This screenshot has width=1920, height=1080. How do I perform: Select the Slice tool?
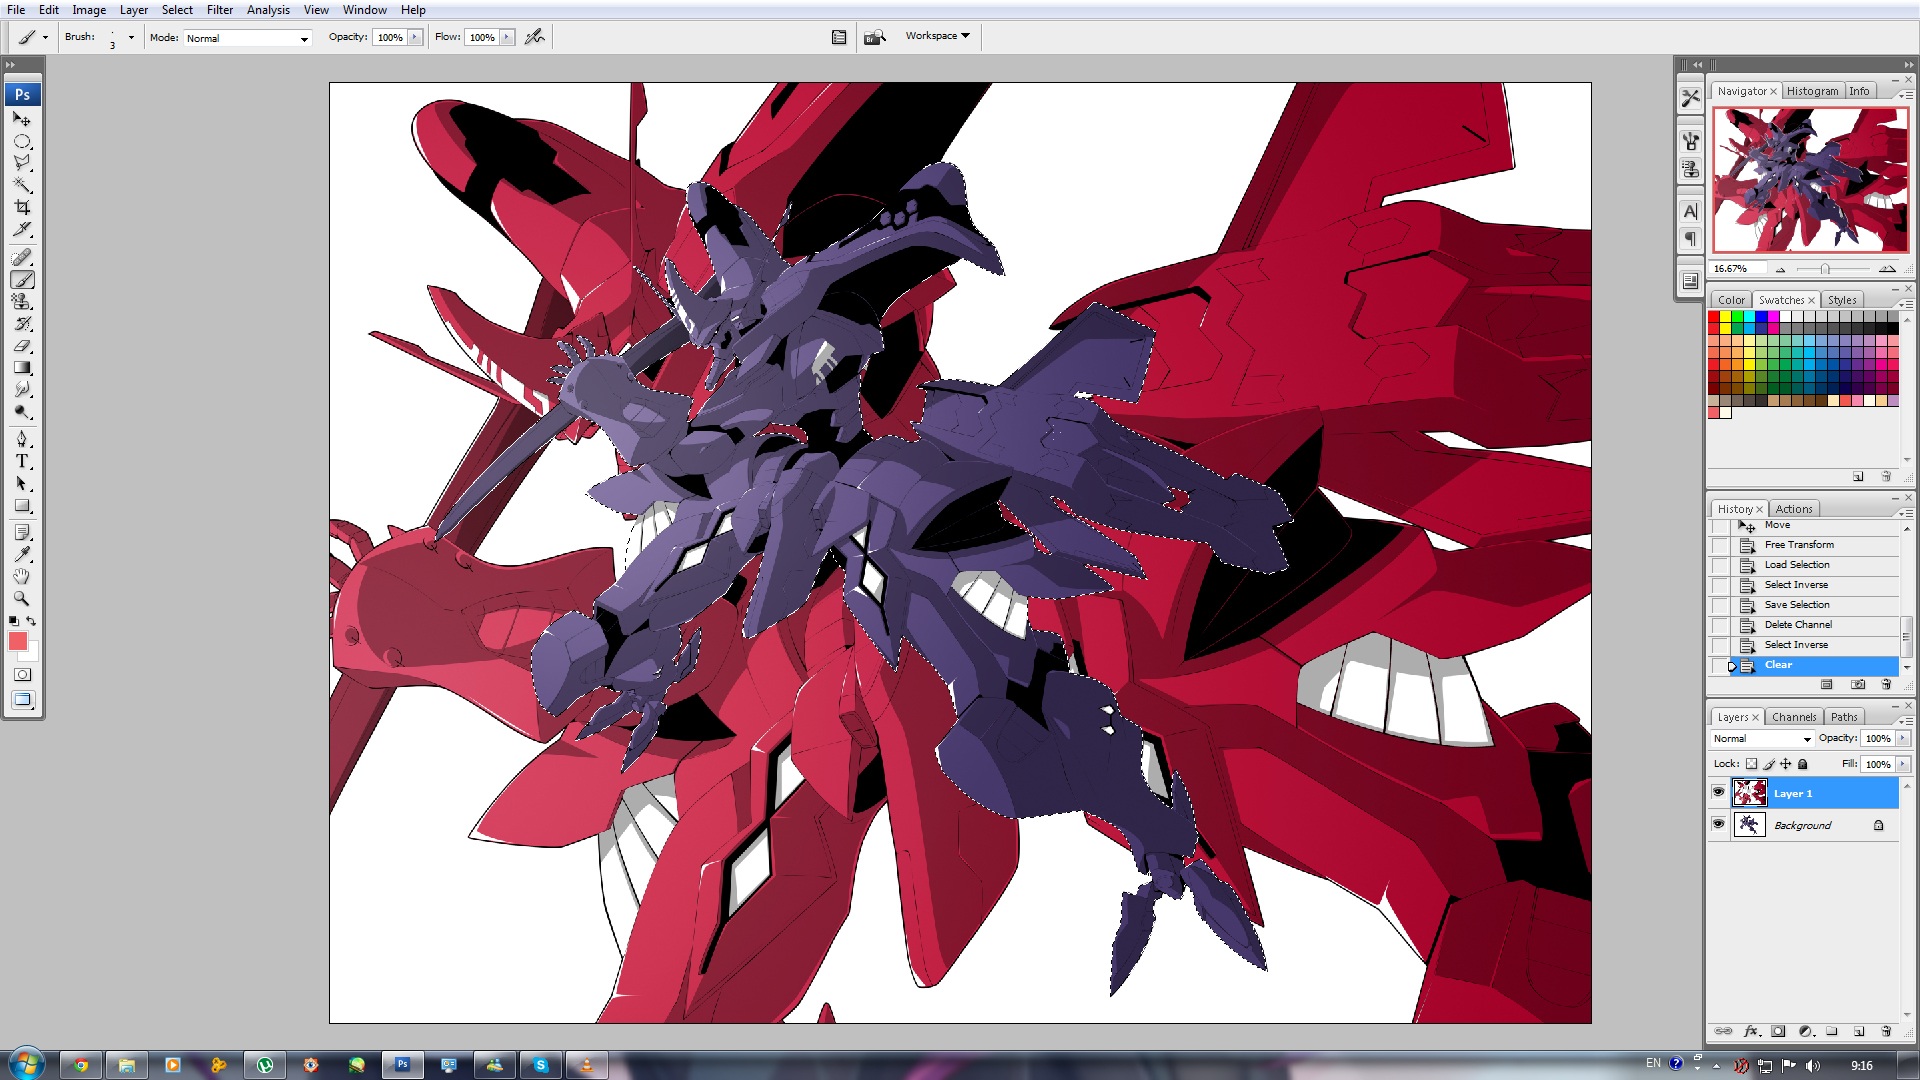[22, 229]
